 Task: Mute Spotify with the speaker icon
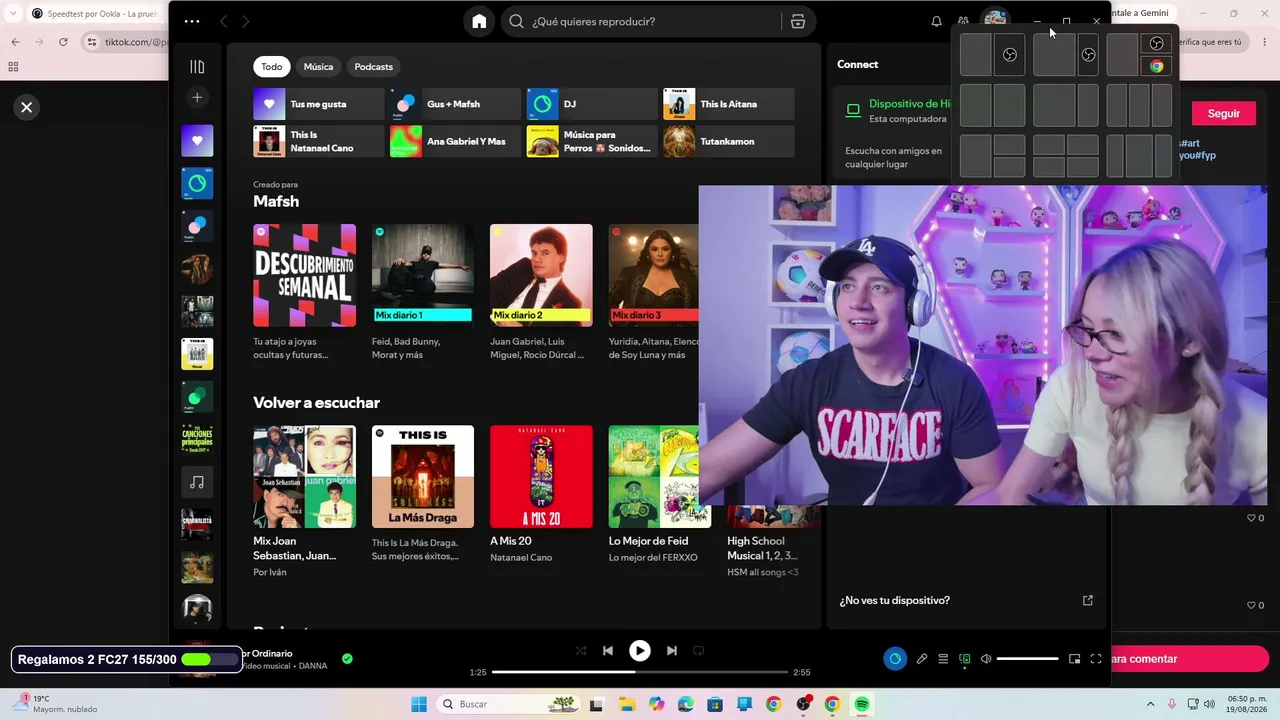[x=986, y=659]
